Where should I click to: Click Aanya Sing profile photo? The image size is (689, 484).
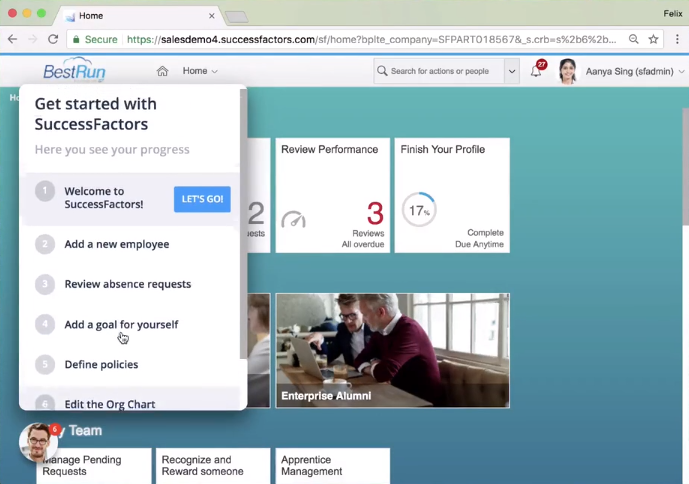pos(567,71)
